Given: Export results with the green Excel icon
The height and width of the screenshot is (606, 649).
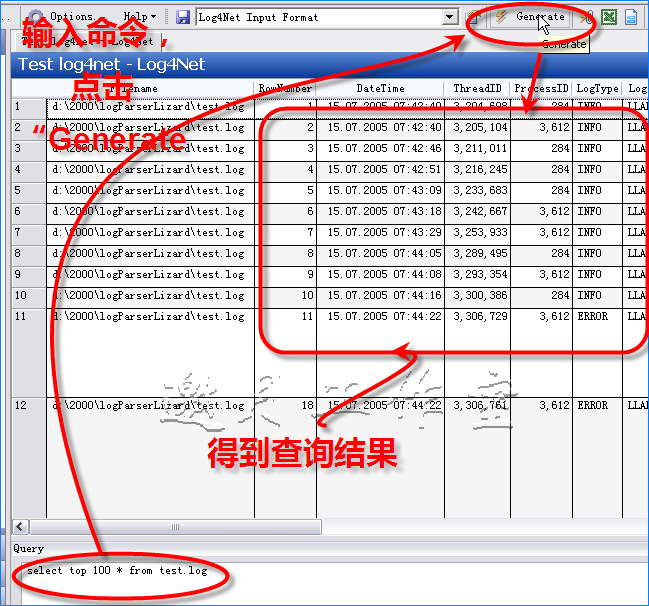Looking at the screenshot, I should pos(609,17).
